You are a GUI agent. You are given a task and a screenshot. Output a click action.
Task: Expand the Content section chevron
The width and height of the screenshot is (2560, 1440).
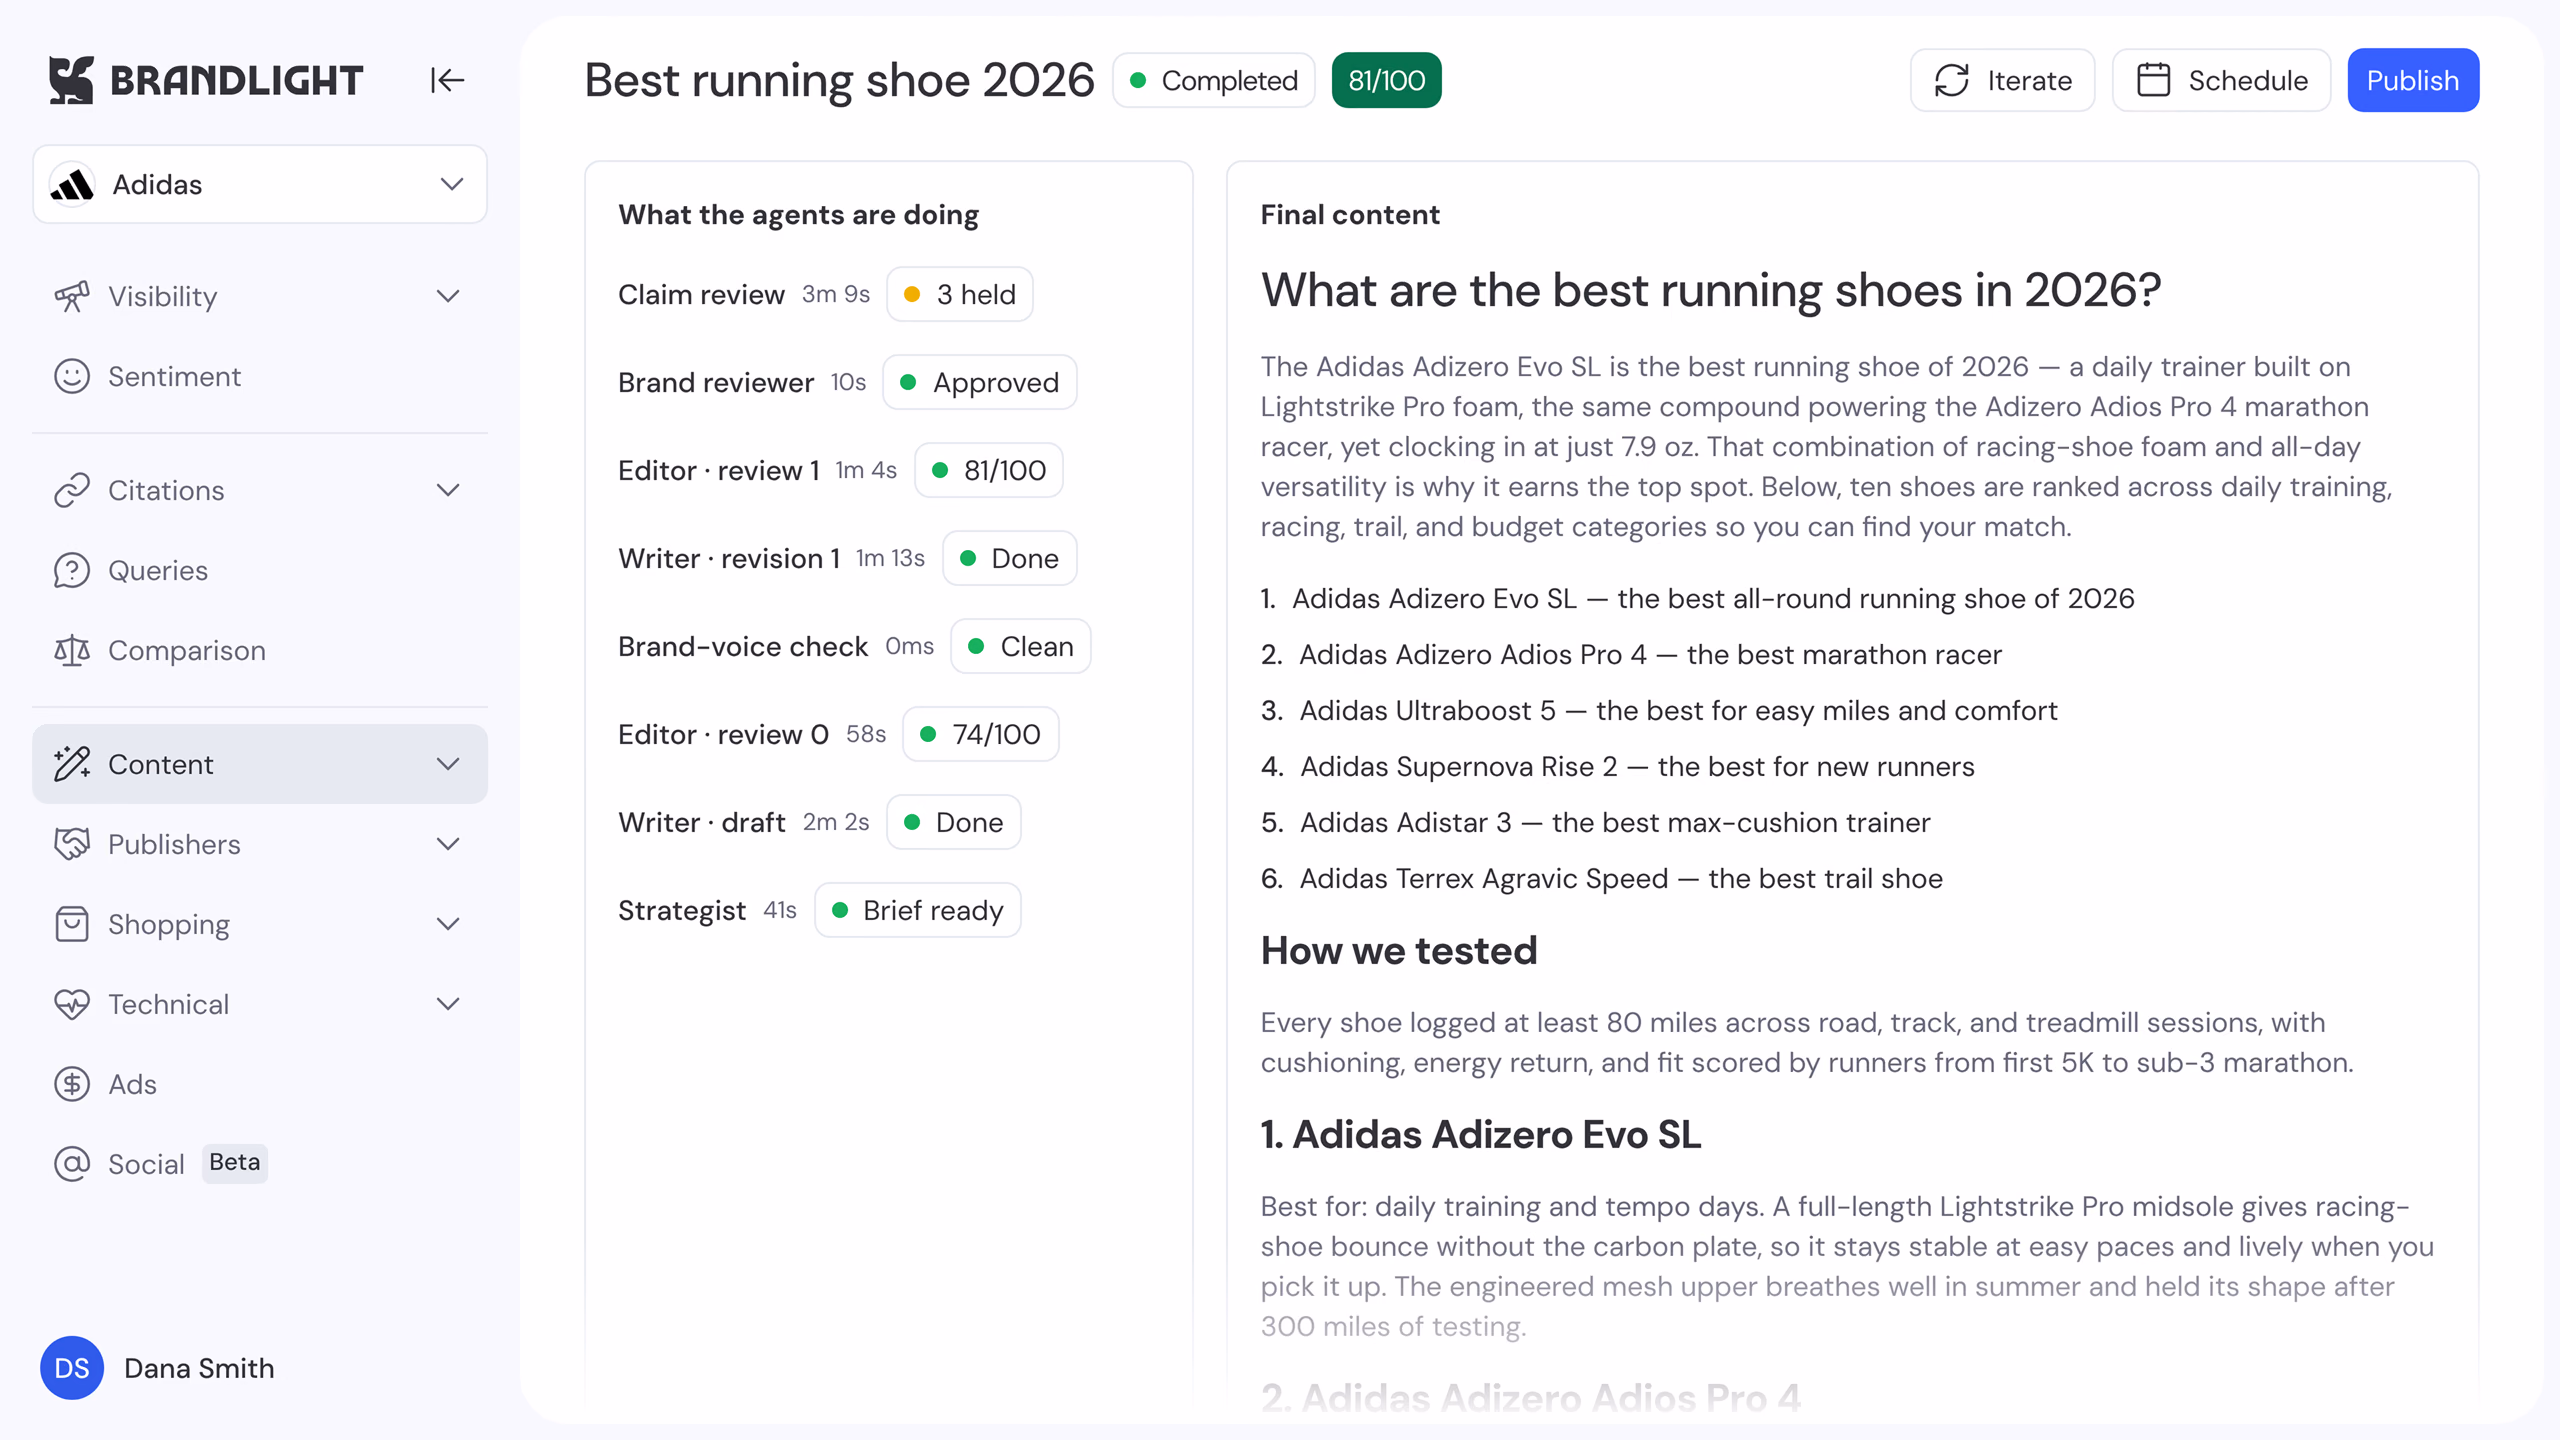click(x=449, y=764)
